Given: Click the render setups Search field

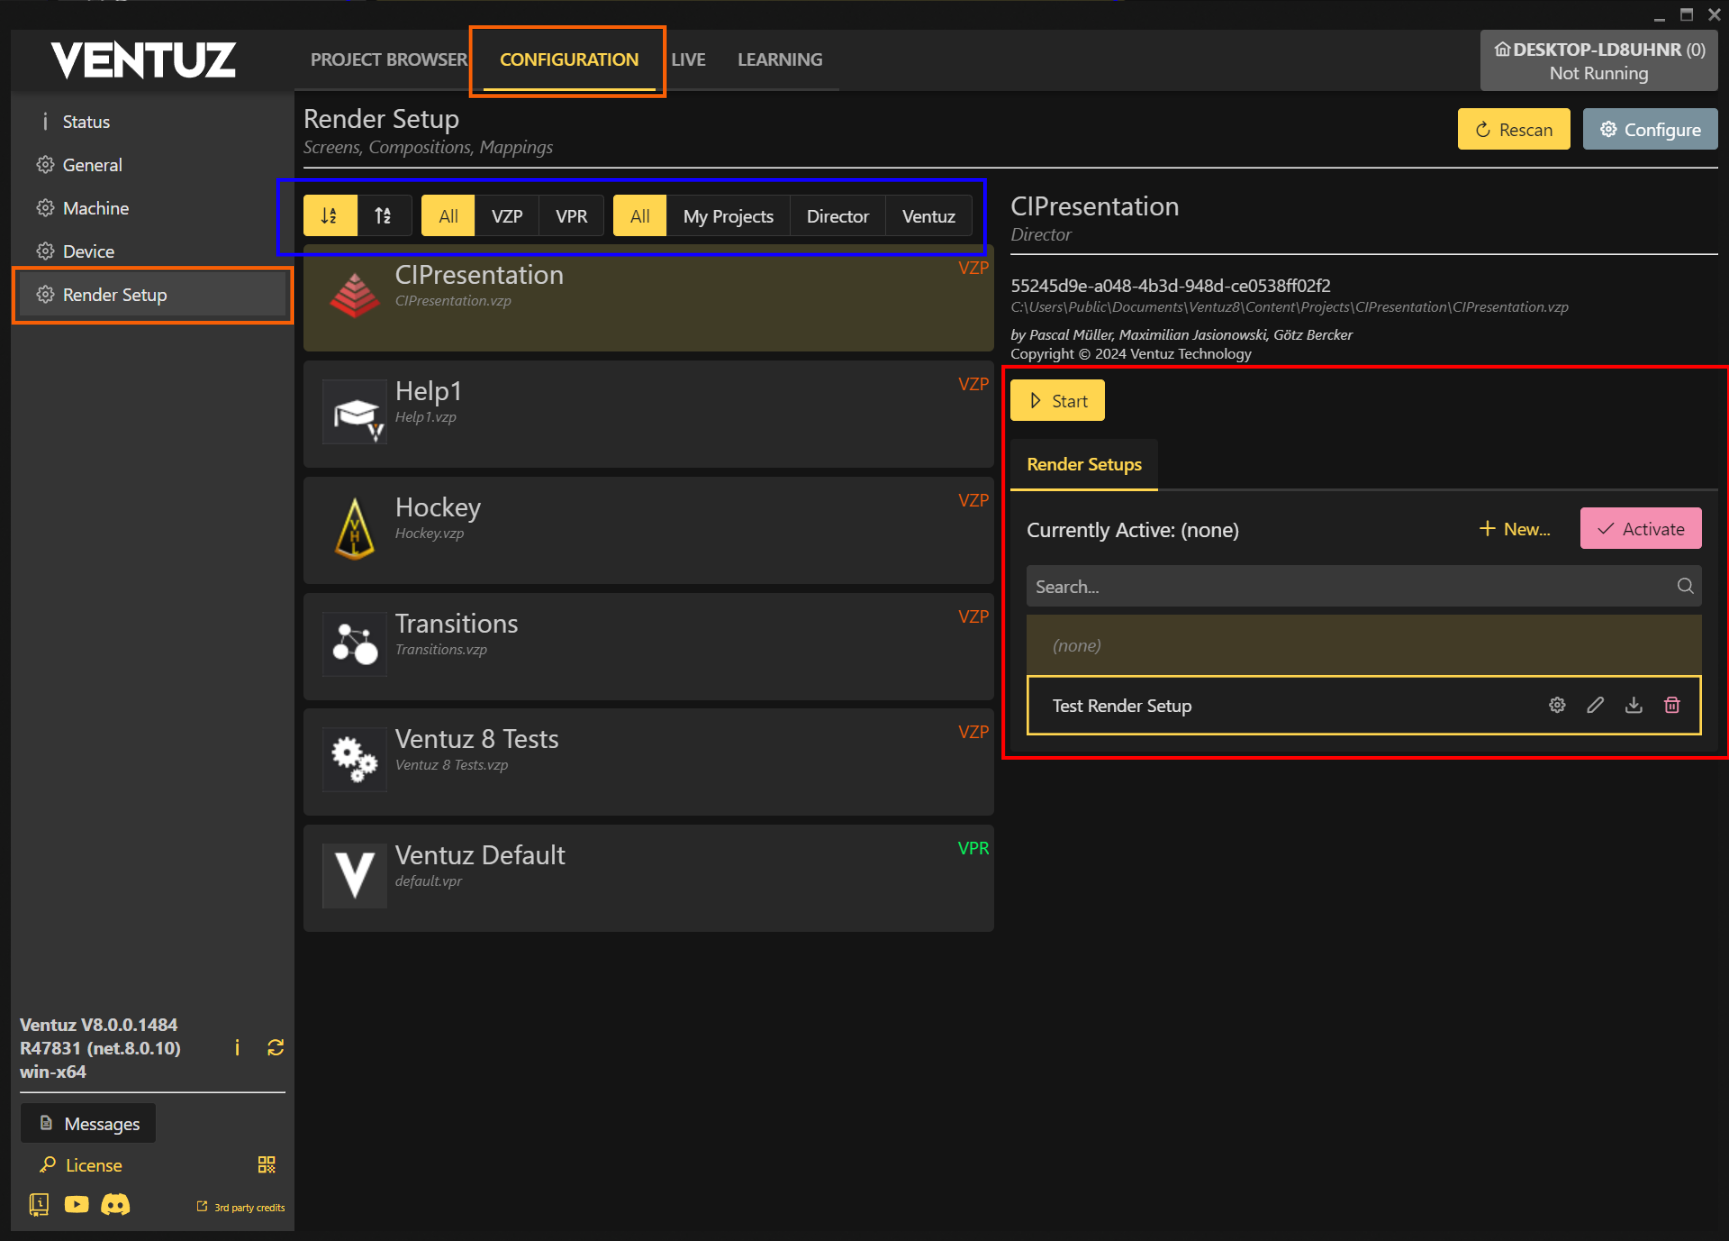Looking at the screenshot, I should tap(1350, 587).
